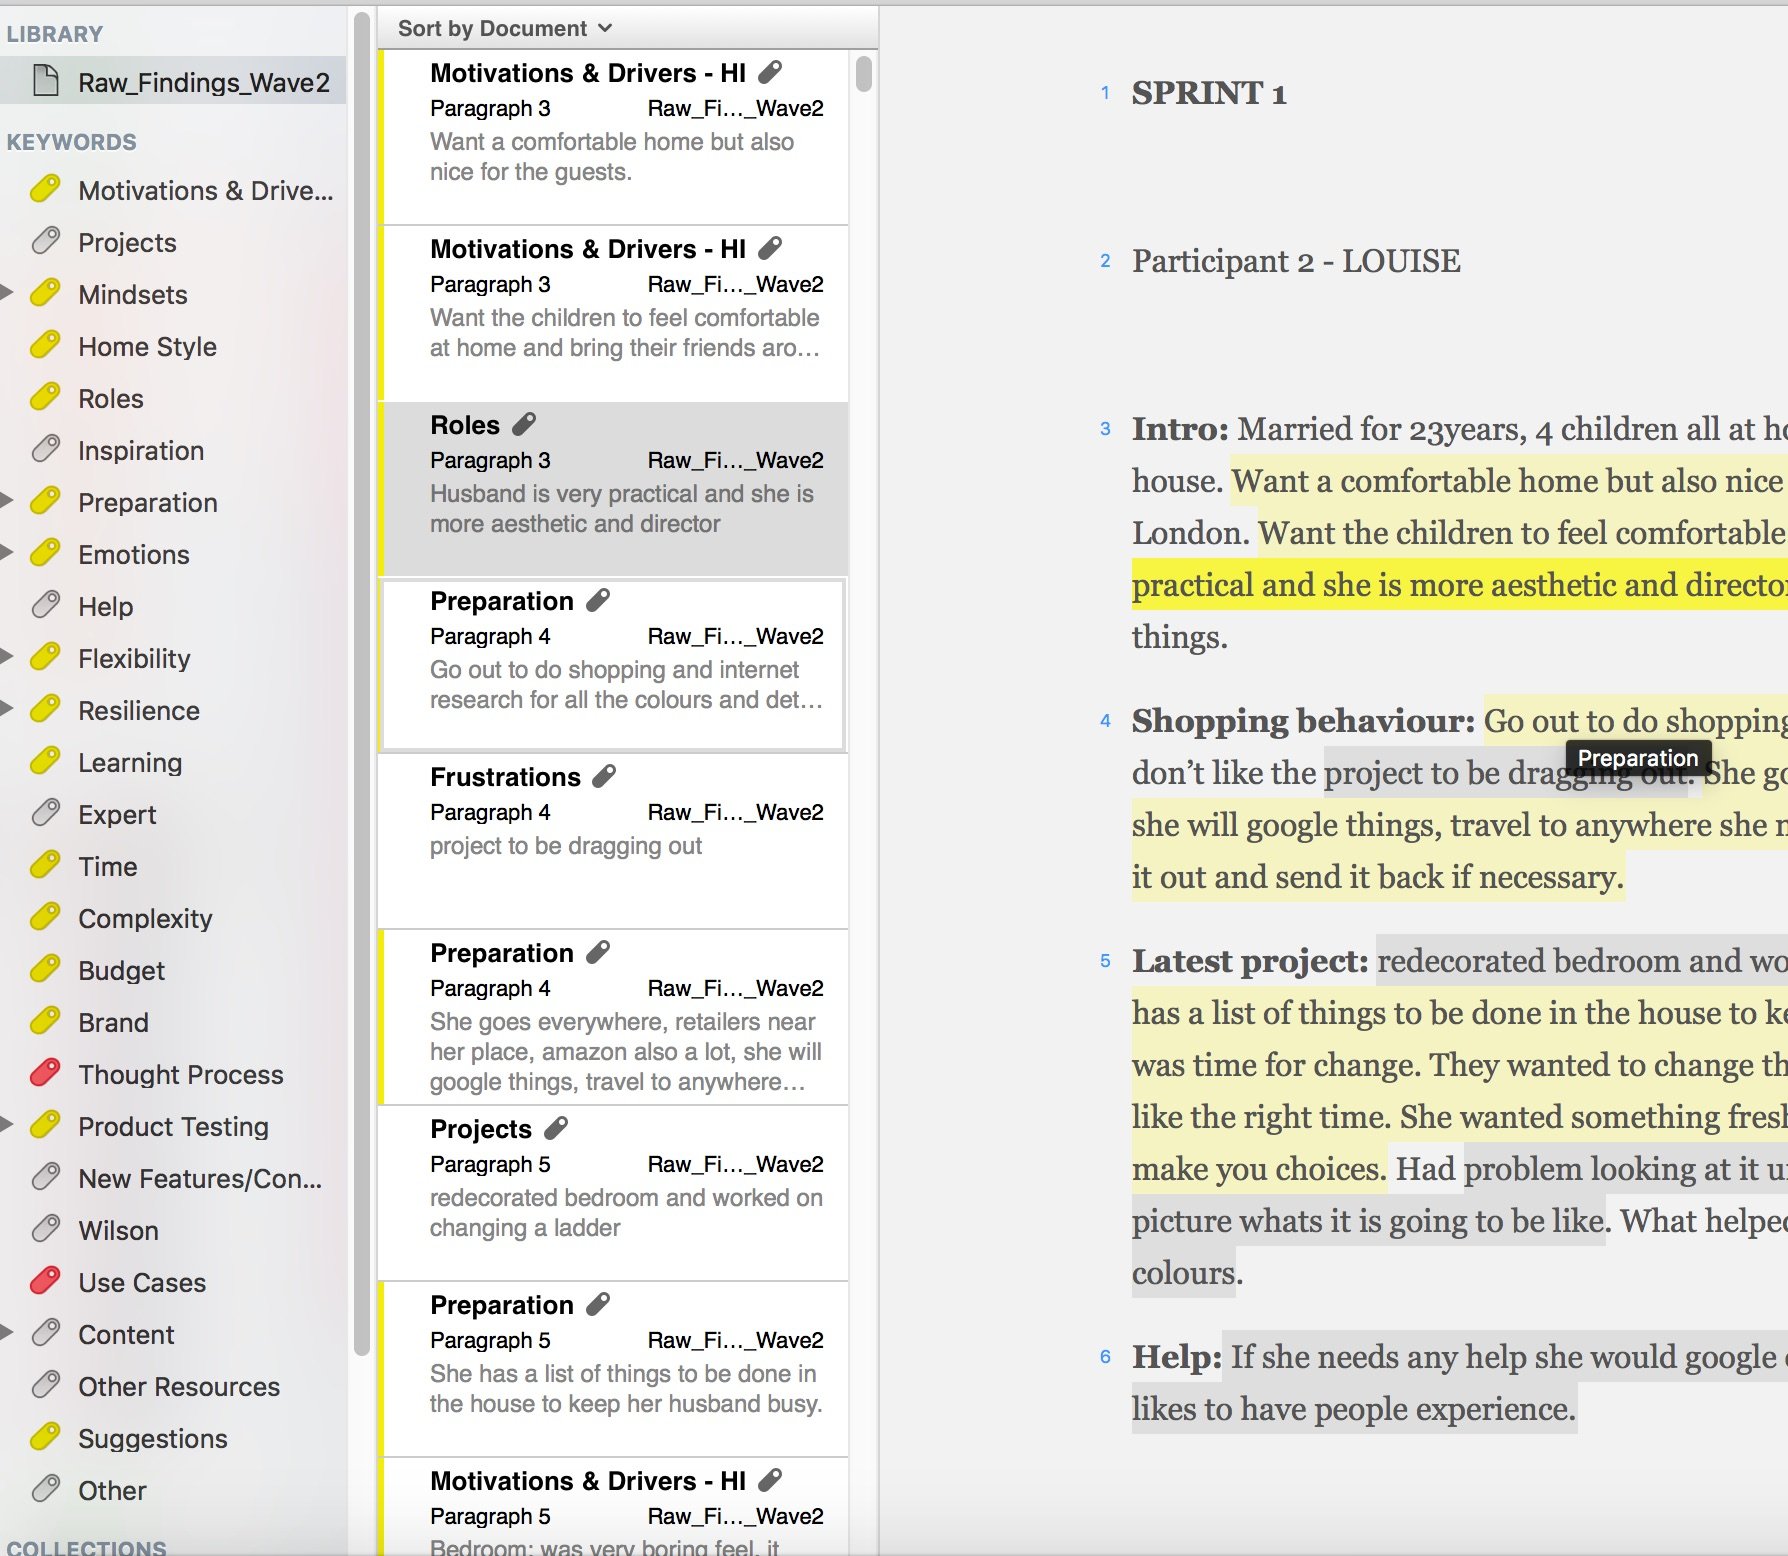Click the Motivations & Drivers keyword tag icon
Image resolution: width=1788 pixels, height=1556 pixels.
45,189
